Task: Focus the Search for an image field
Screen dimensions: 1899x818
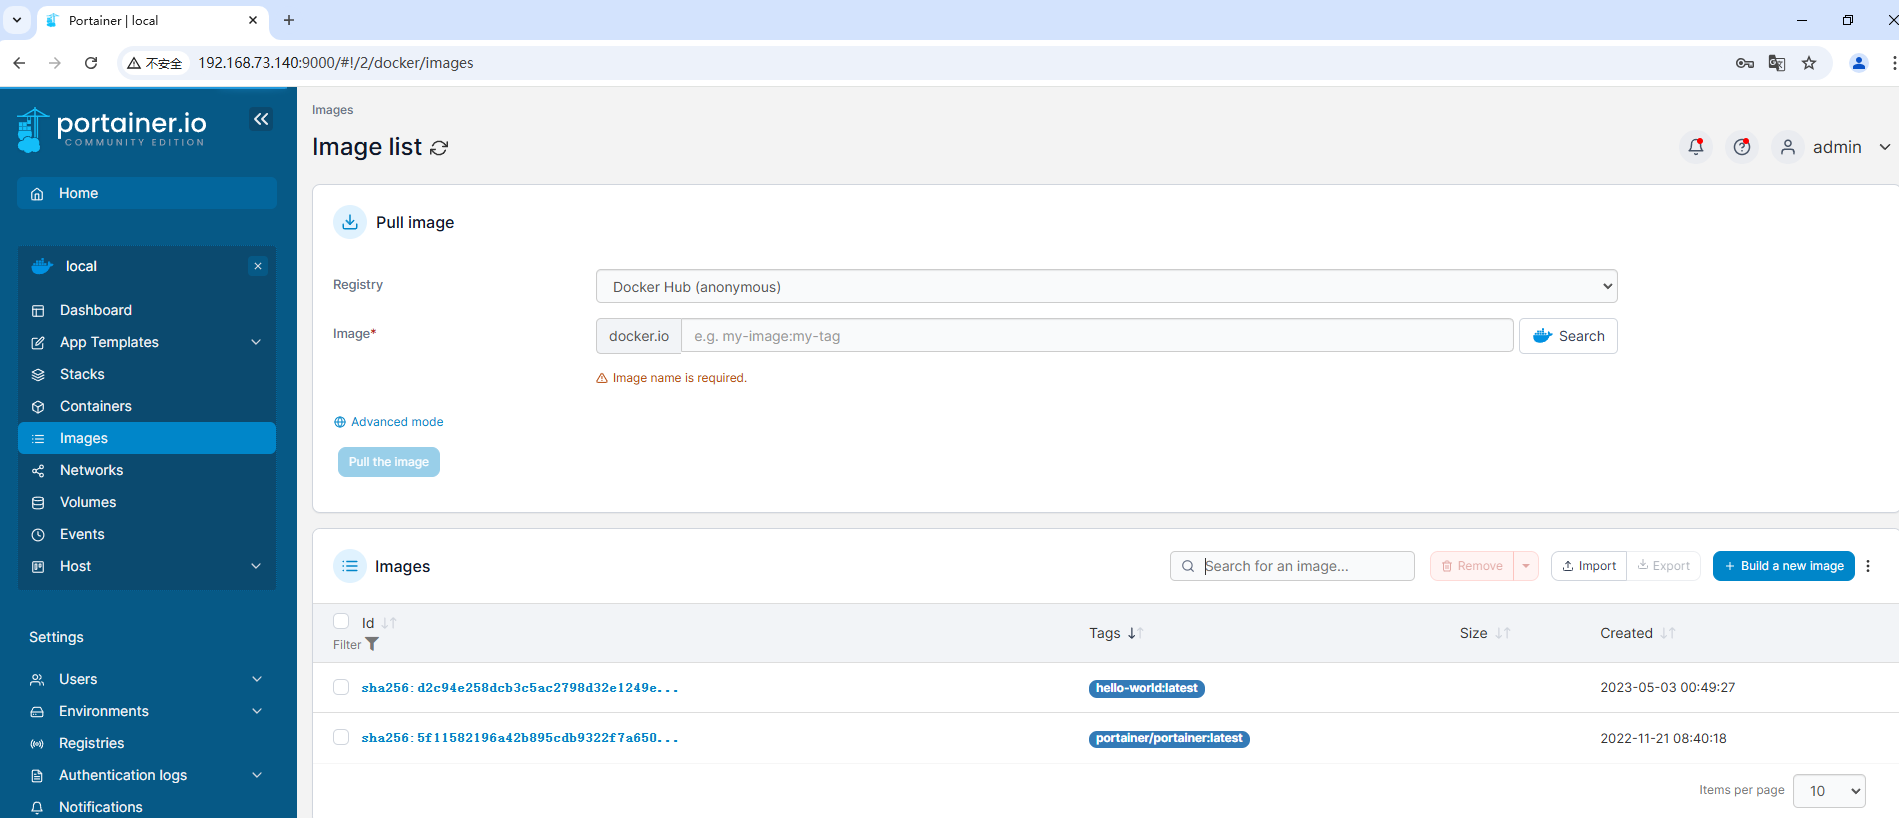Action: pos(1292,566)
